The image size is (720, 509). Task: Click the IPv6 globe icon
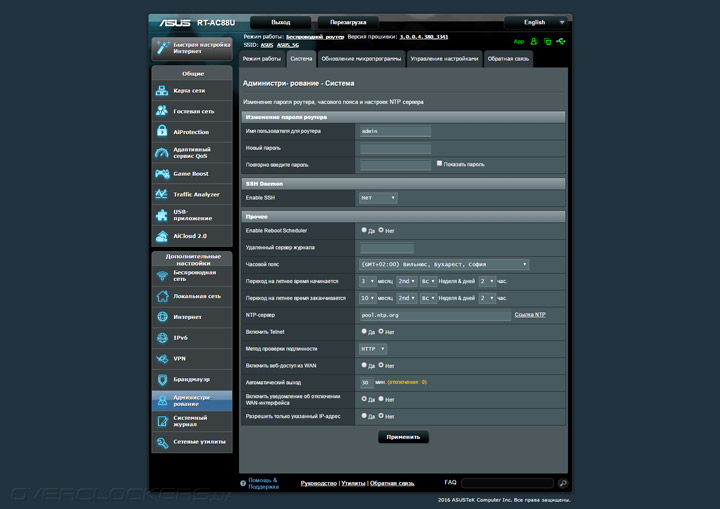(x=163, y=338)
